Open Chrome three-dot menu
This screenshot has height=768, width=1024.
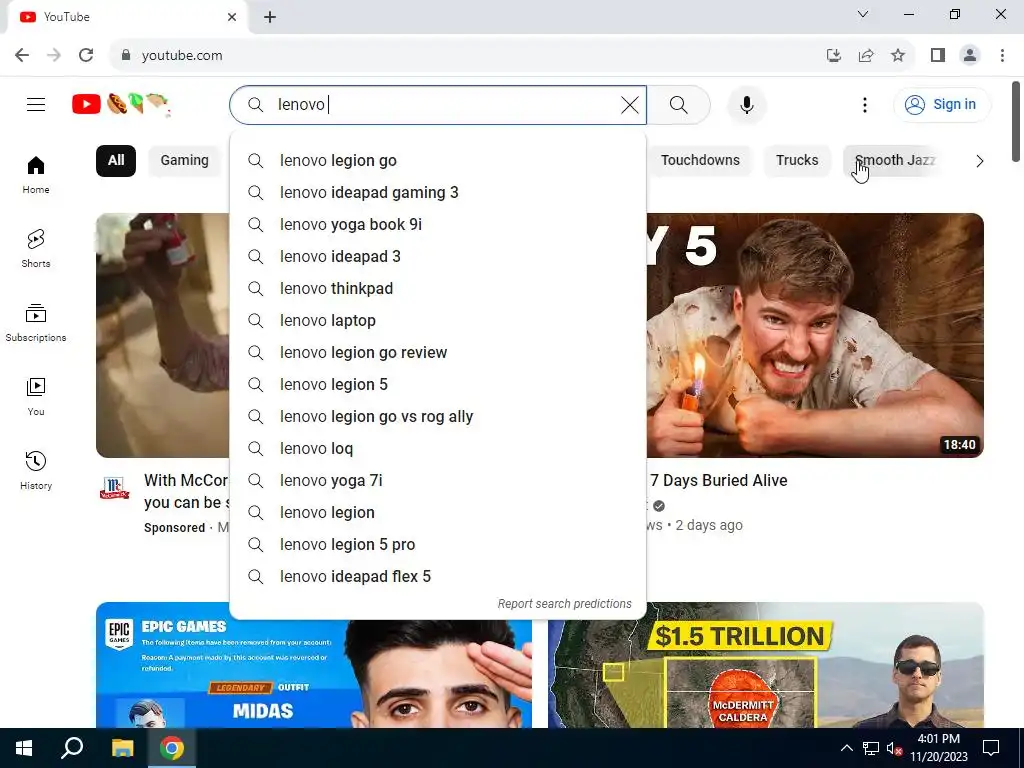pyautogui.click(x=1002, y=56)
